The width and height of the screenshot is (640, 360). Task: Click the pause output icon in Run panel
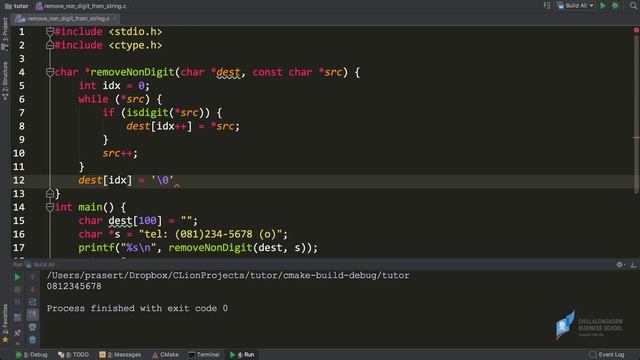[17, 302]
